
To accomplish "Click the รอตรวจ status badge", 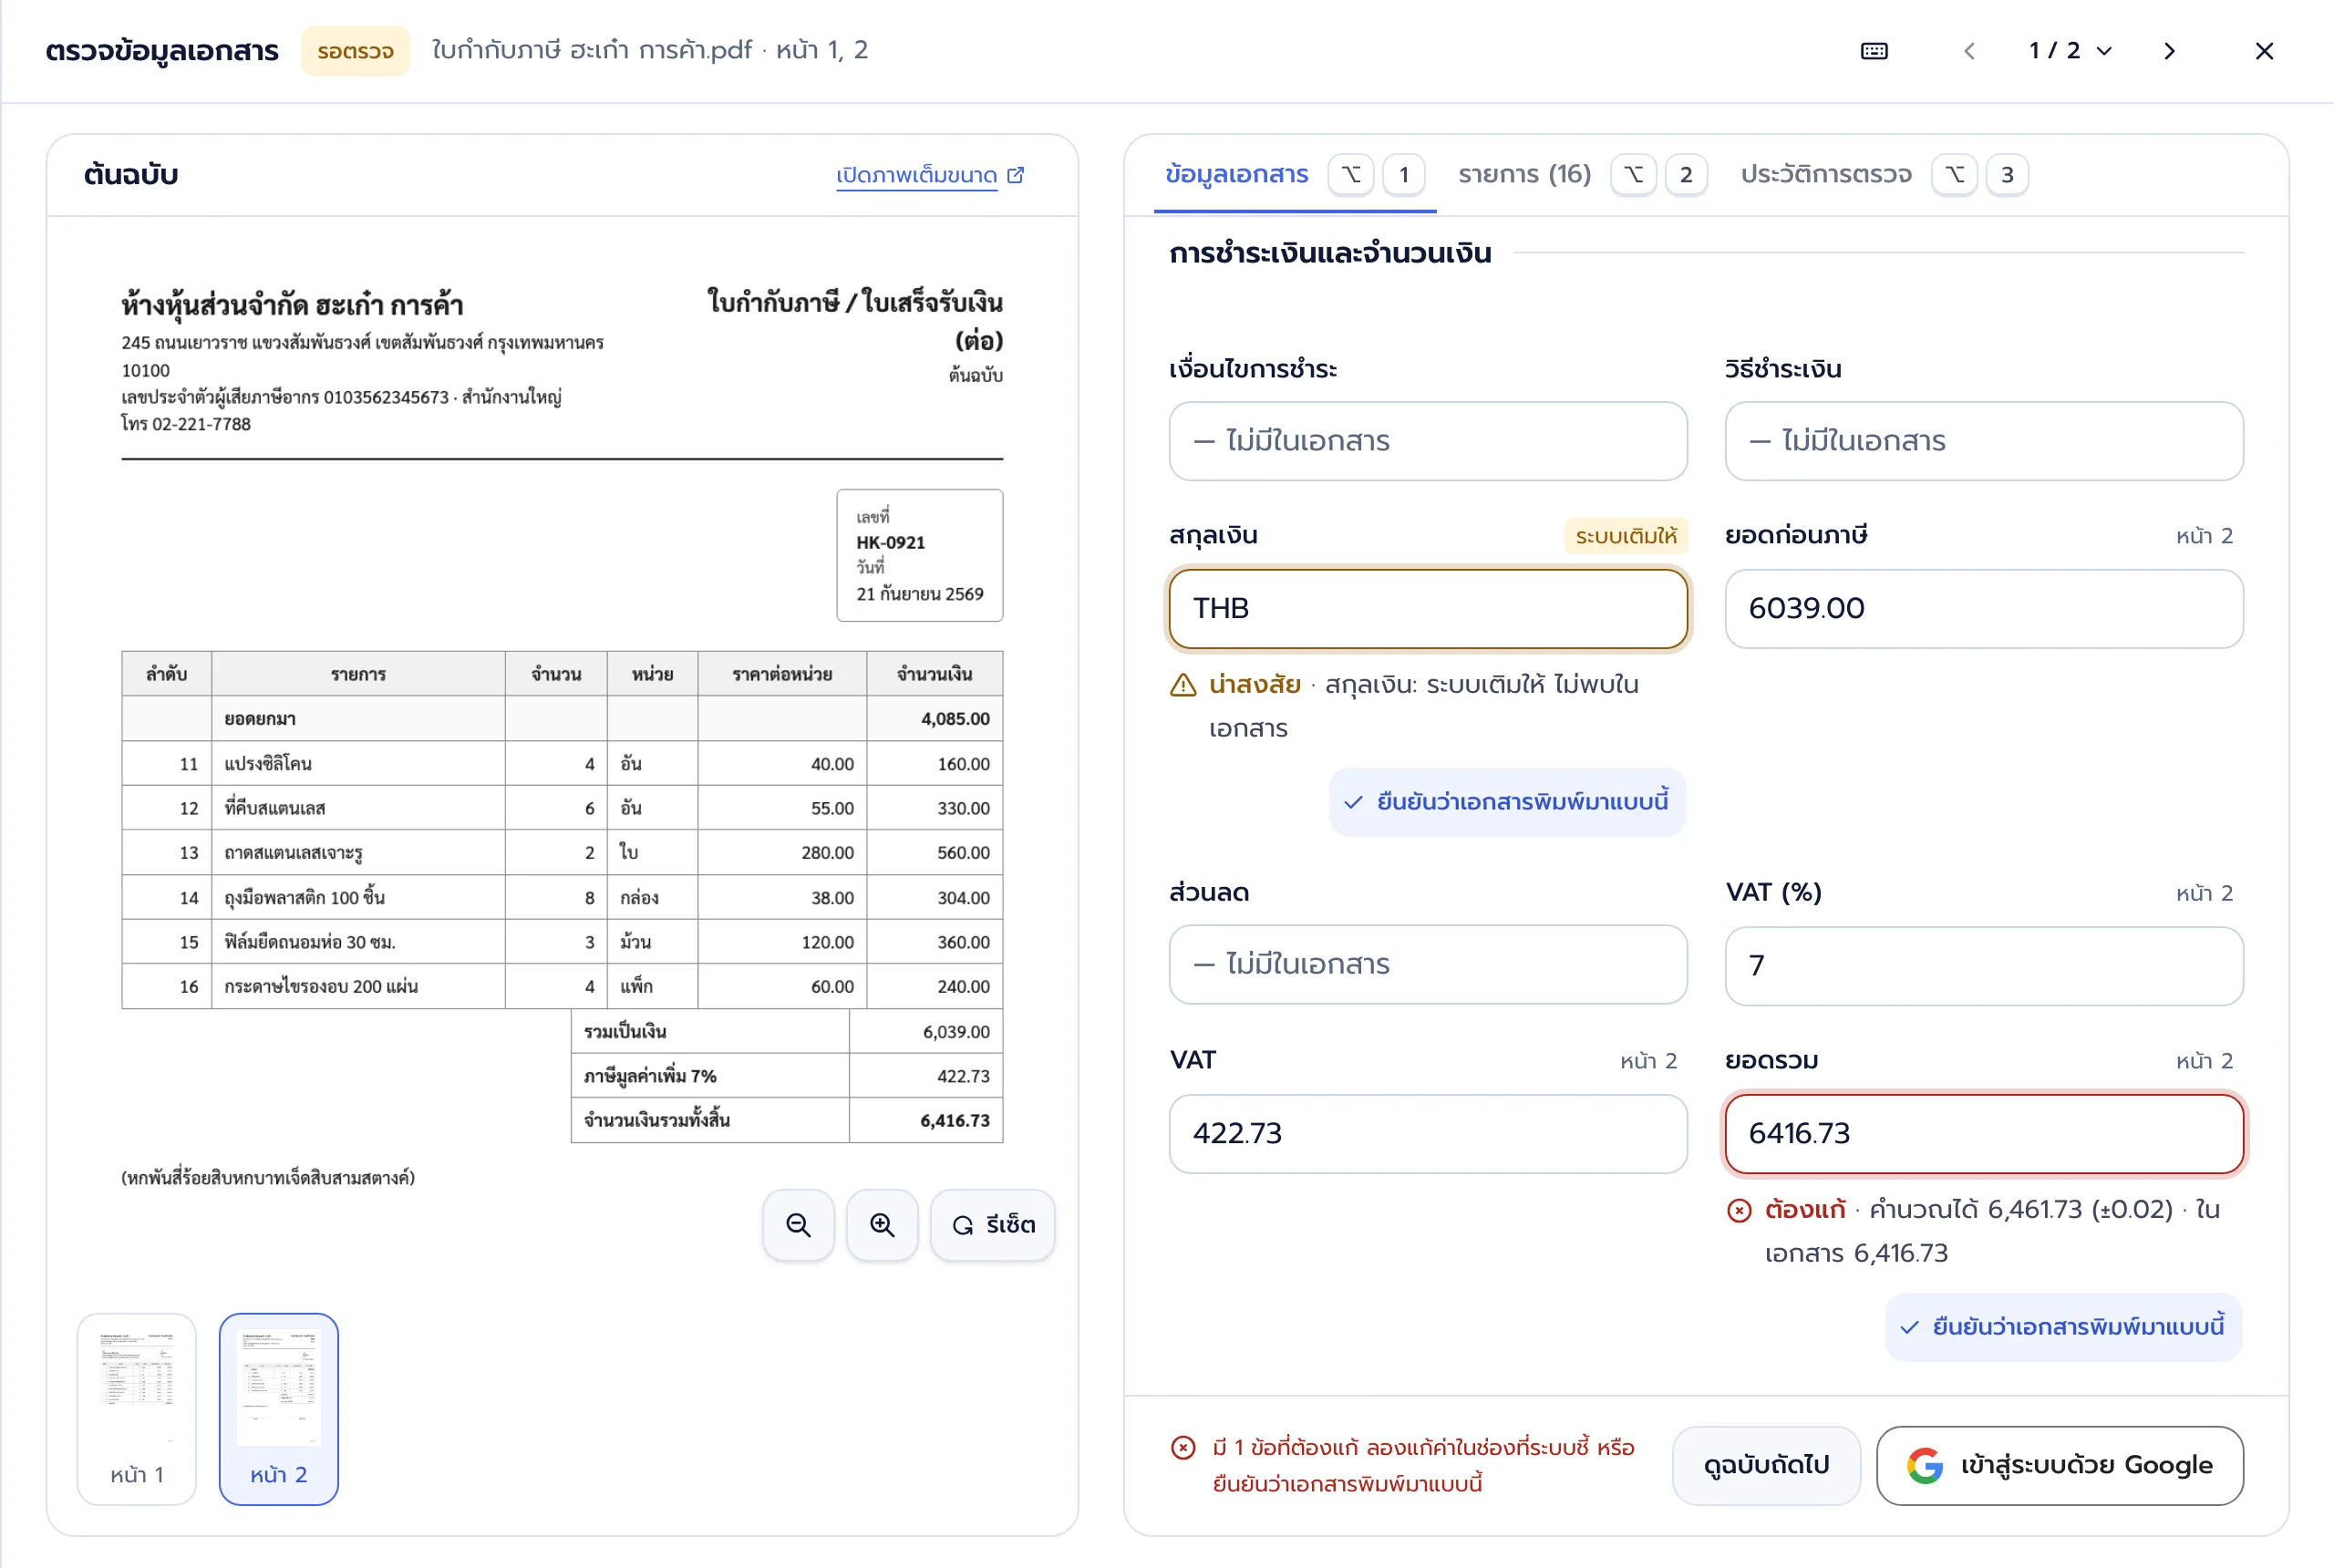I will point(356,51).
